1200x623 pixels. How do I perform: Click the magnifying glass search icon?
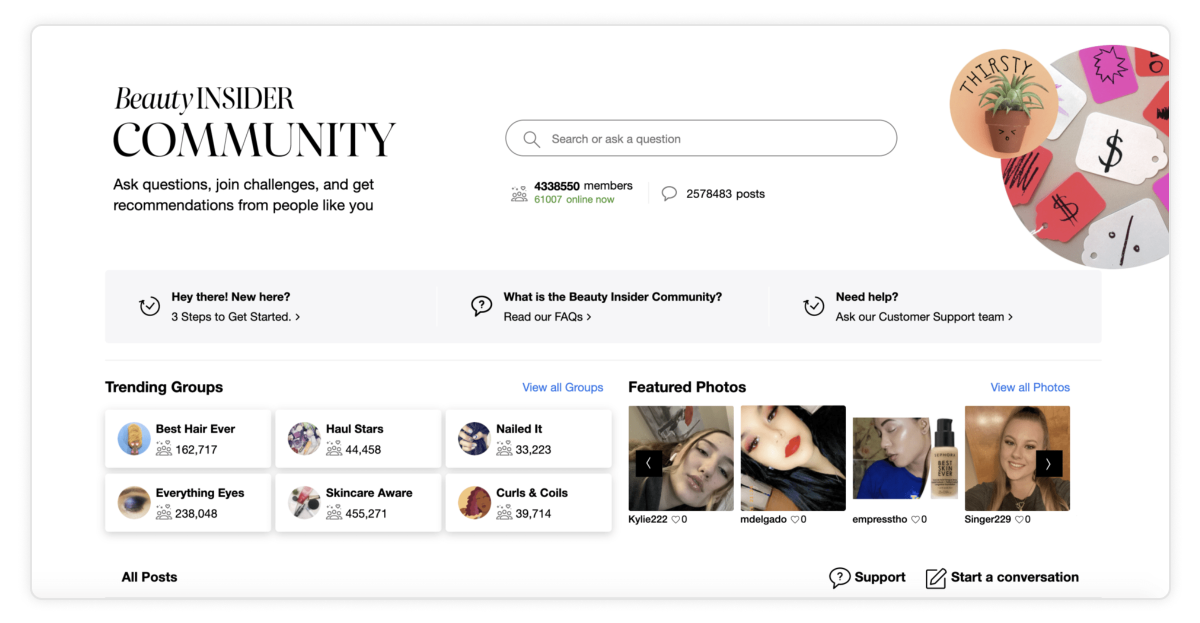tap(532, 139)
